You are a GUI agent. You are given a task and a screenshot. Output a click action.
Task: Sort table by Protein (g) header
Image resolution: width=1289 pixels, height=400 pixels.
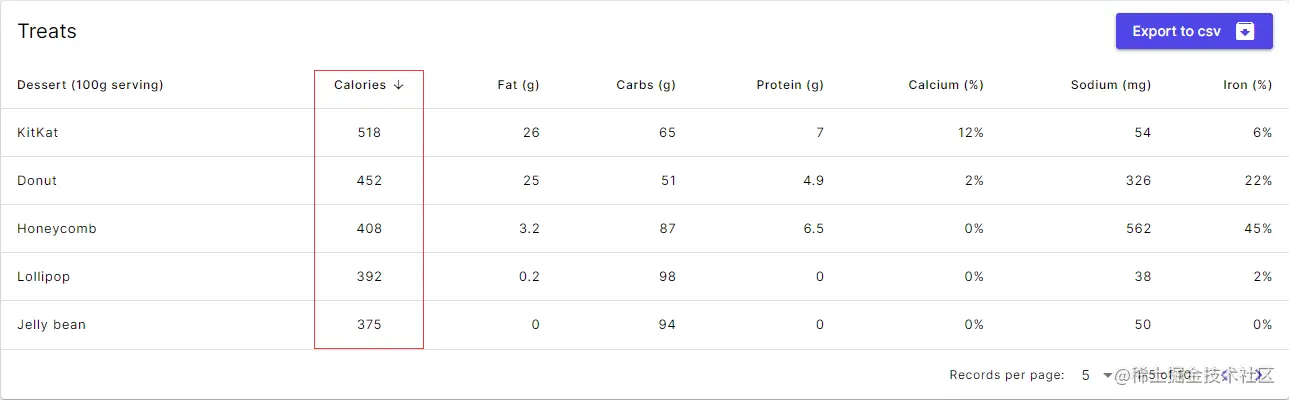point(789,85)
